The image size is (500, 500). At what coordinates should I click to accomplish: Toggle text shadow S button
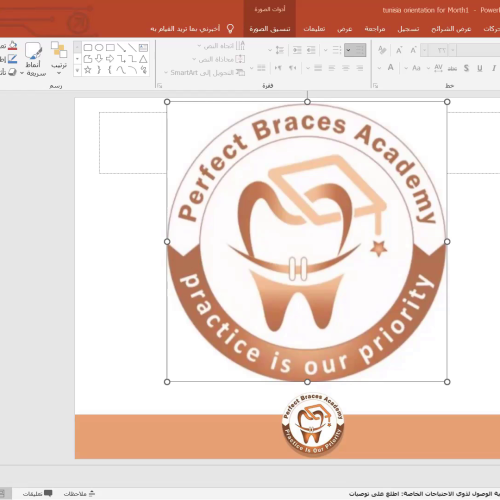466,68
